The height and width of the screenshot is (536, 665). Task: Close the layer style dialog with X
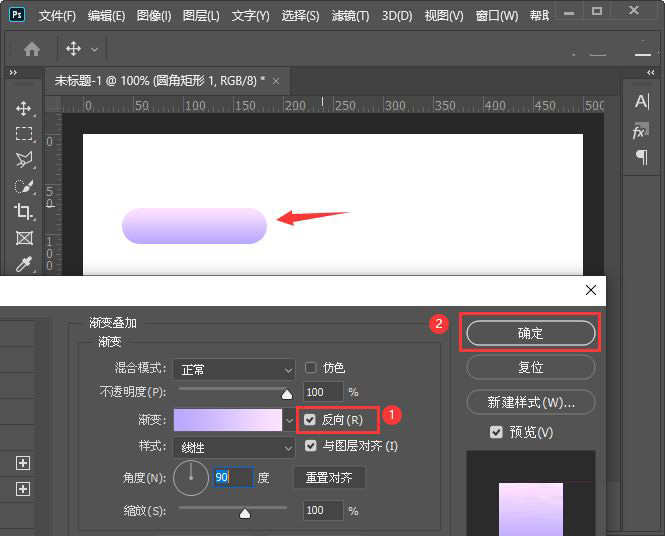[x=591, y=290]
